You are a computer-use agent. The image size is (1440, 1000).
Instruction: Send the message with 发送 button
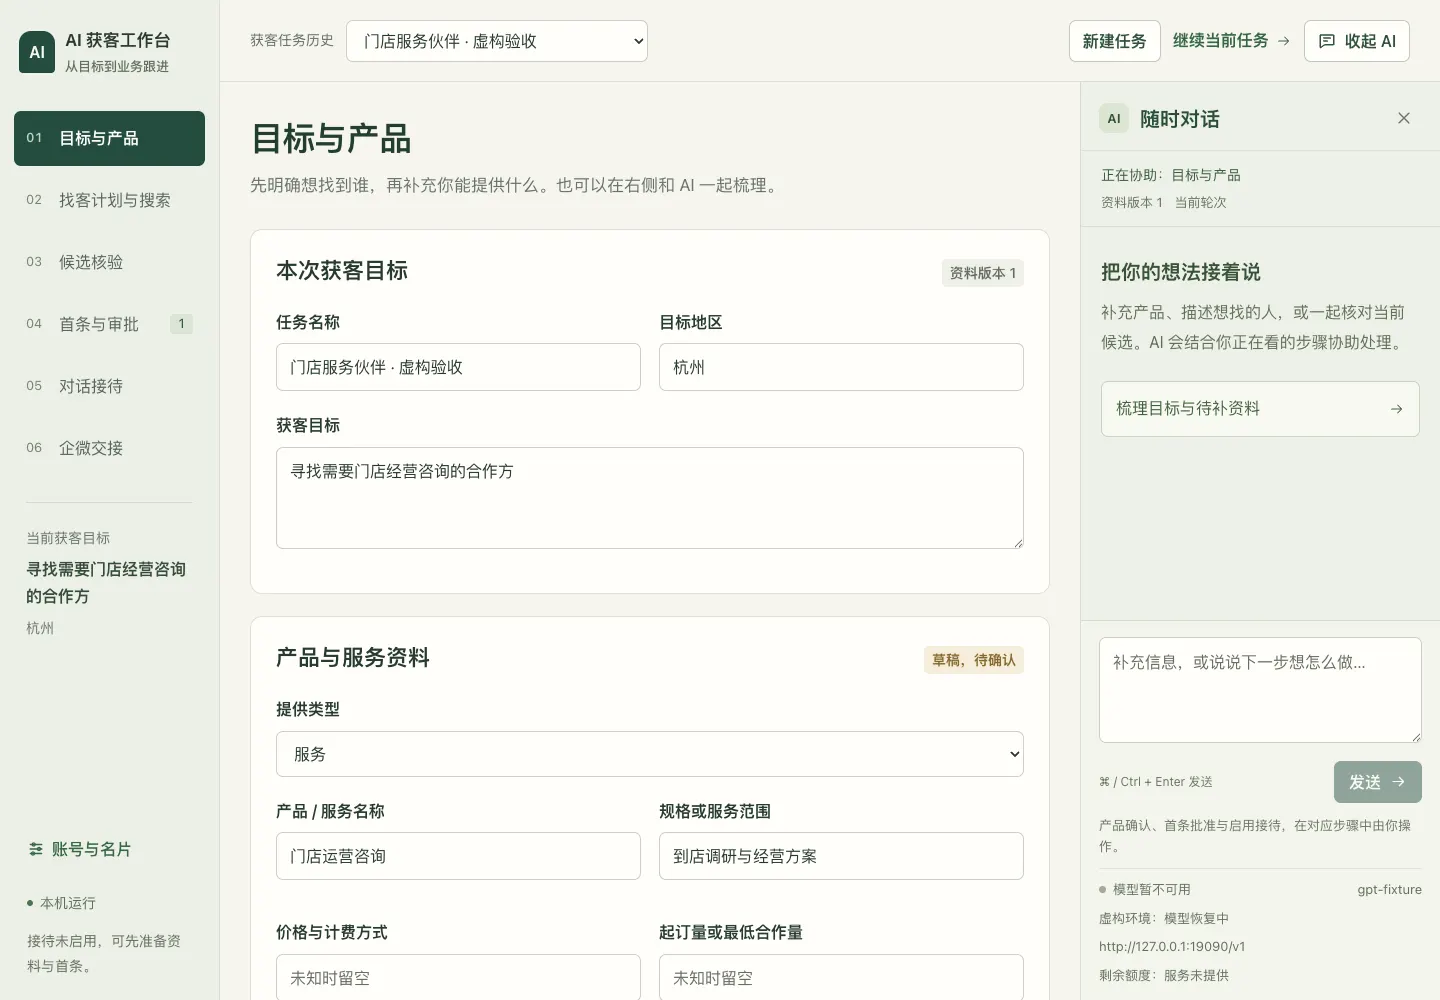coord(1378,782)
